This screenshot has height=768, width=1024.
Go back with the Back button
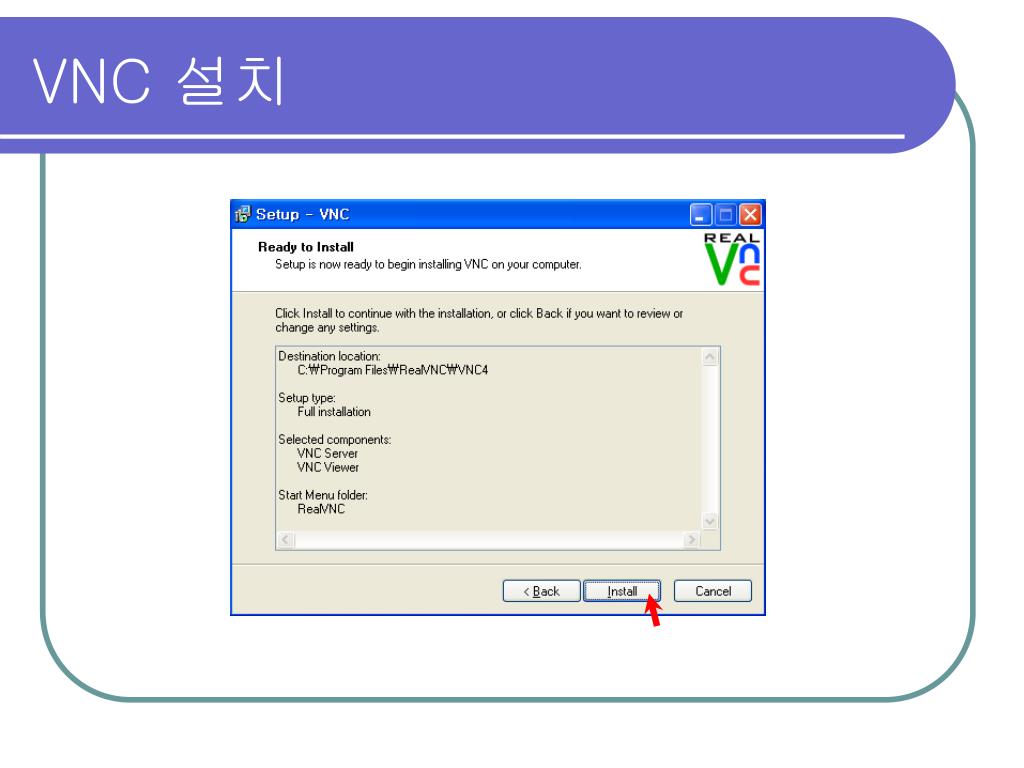[541, 591]
